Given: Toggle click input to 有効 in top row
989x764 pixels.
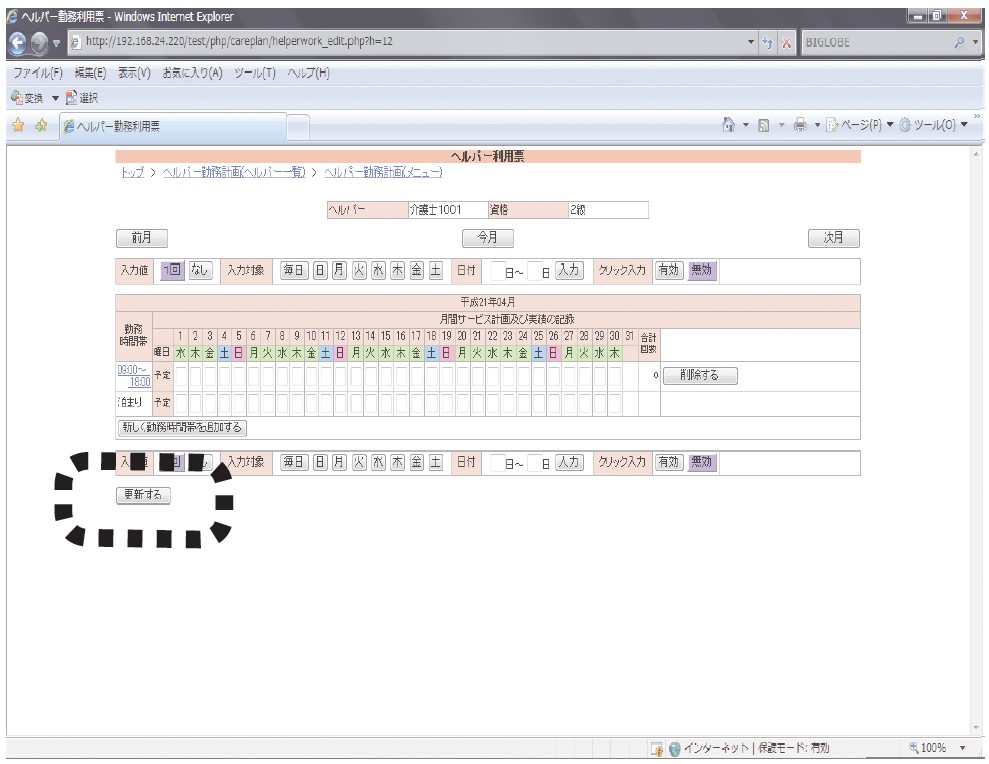Looking at the screenshot, I should tap(667, 270).
